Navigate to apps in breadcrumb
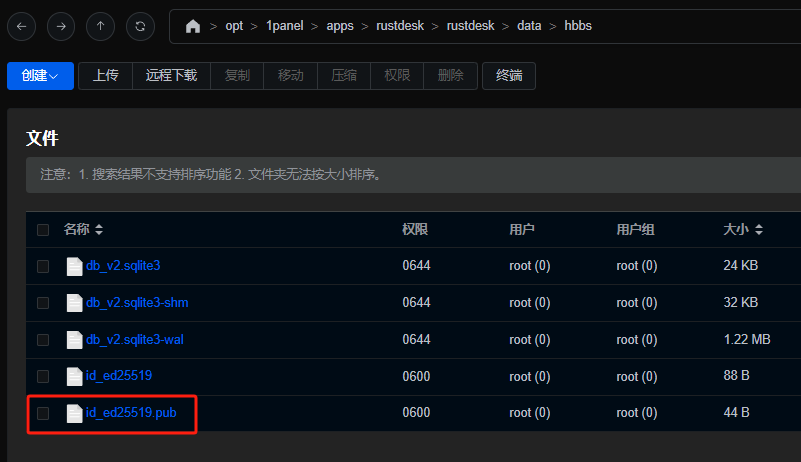The height and width of the screenshot is (462, 801). 340,26
